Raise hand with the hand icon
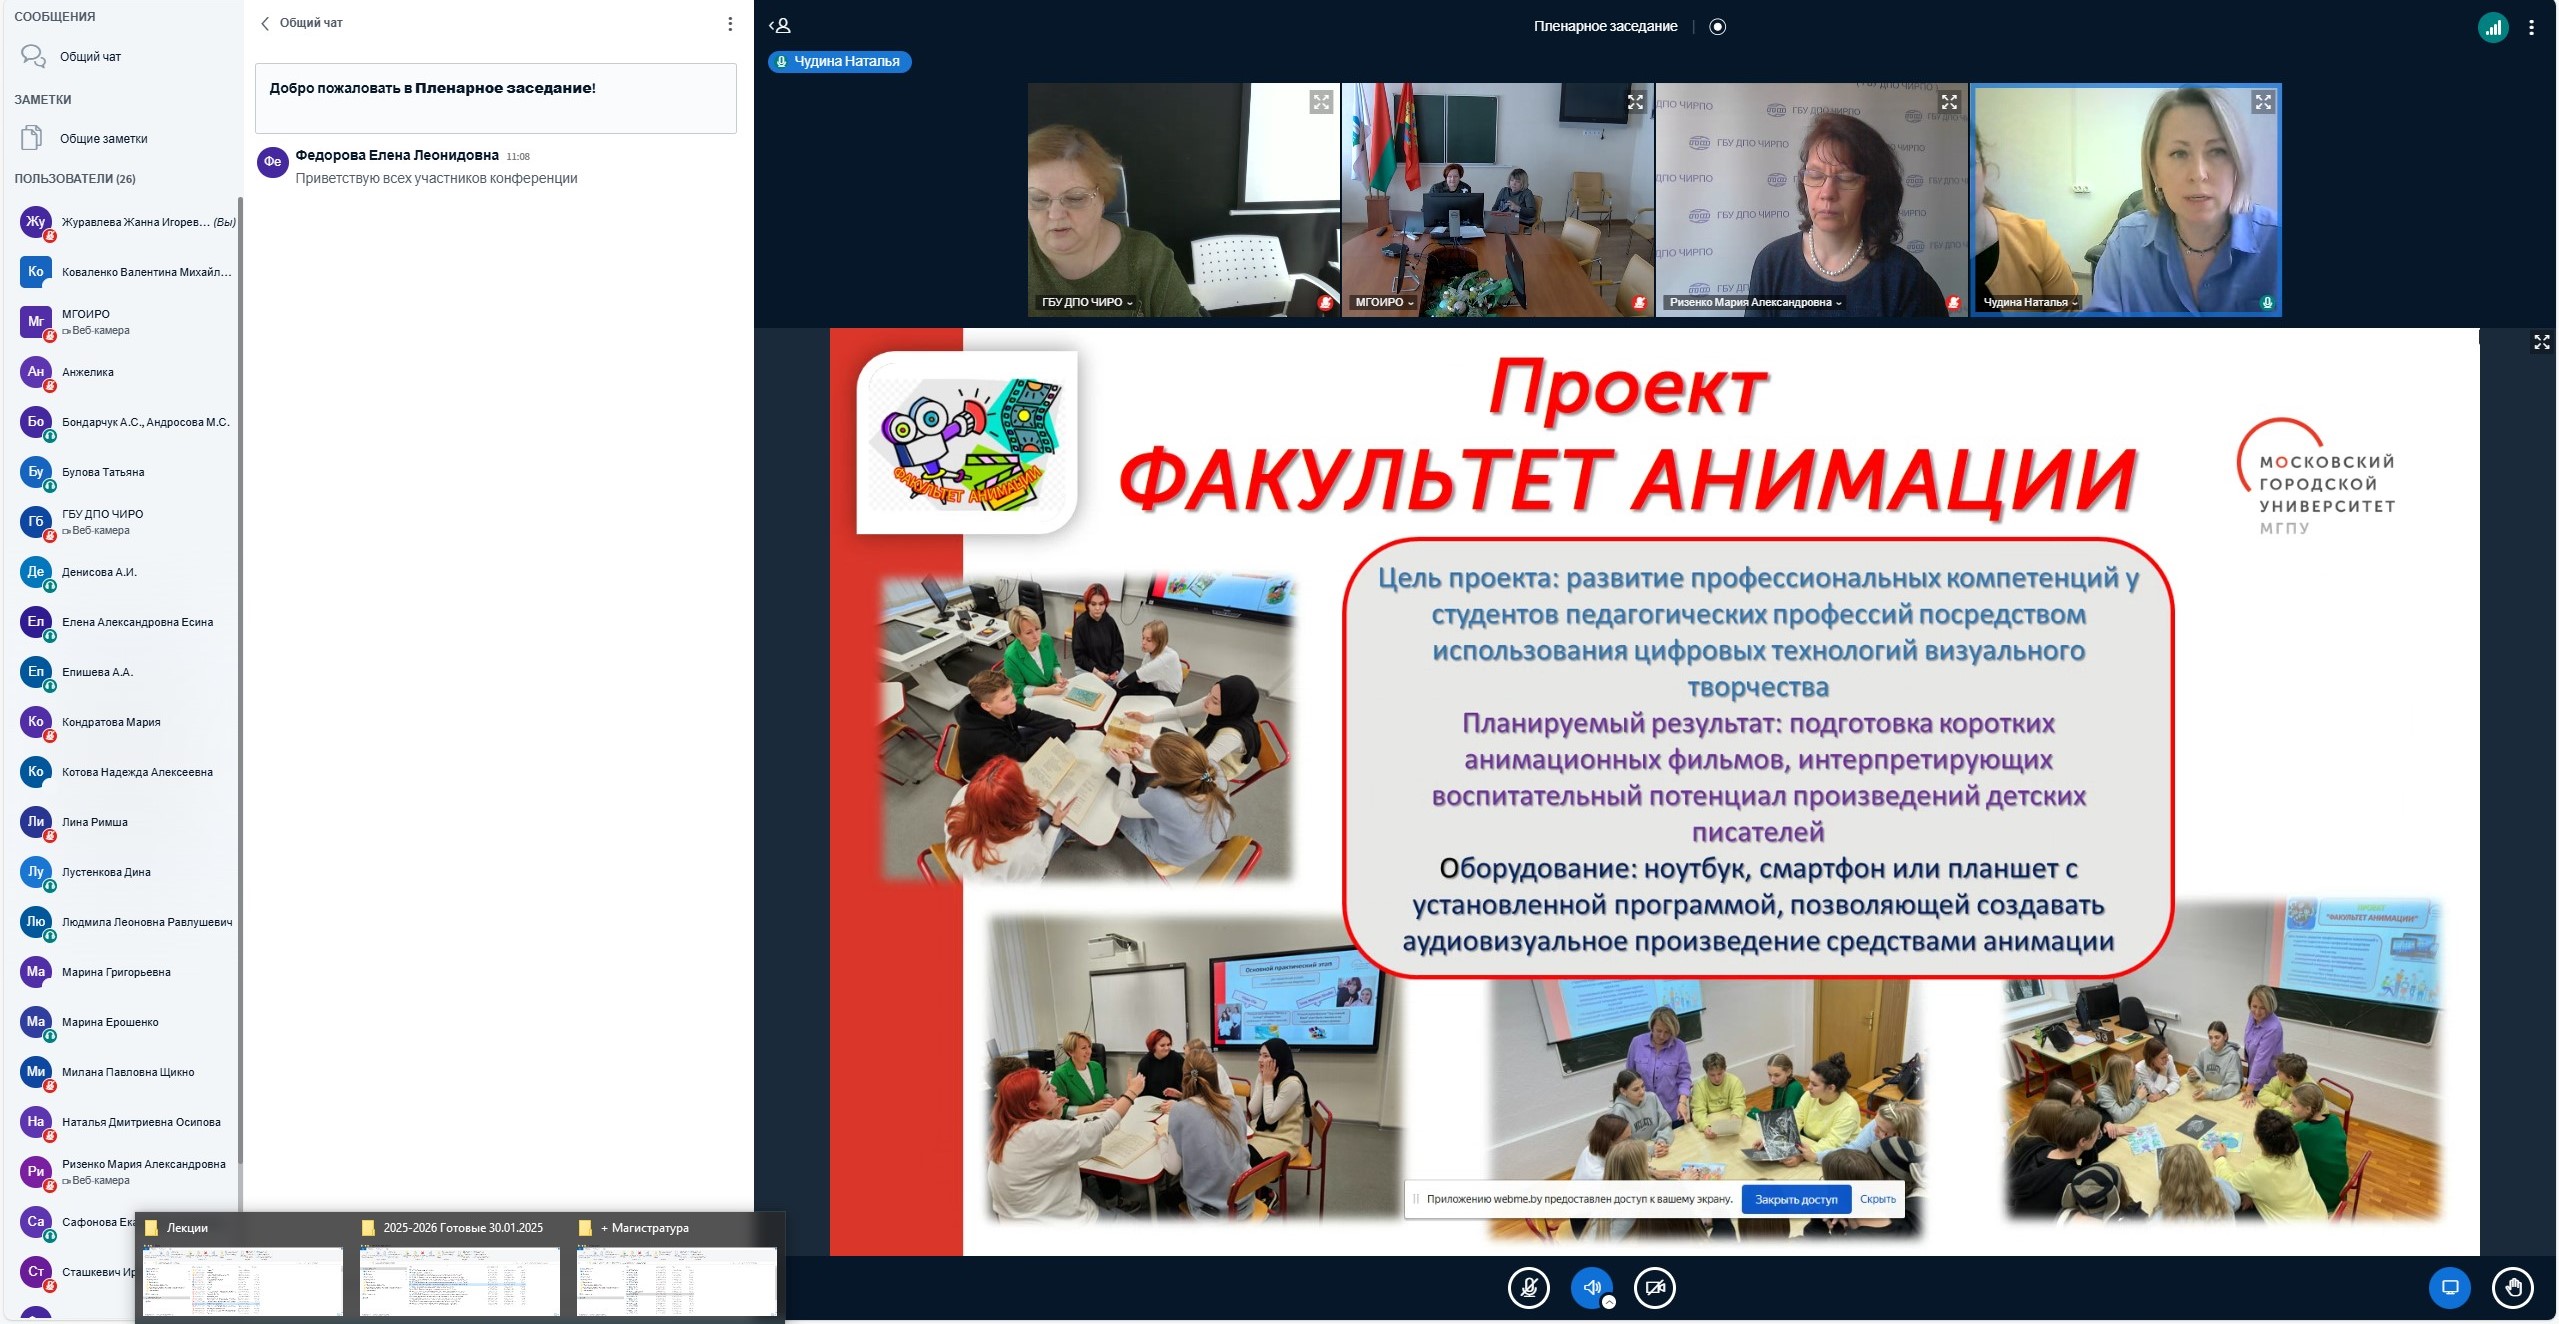 pos(2512,1288)
